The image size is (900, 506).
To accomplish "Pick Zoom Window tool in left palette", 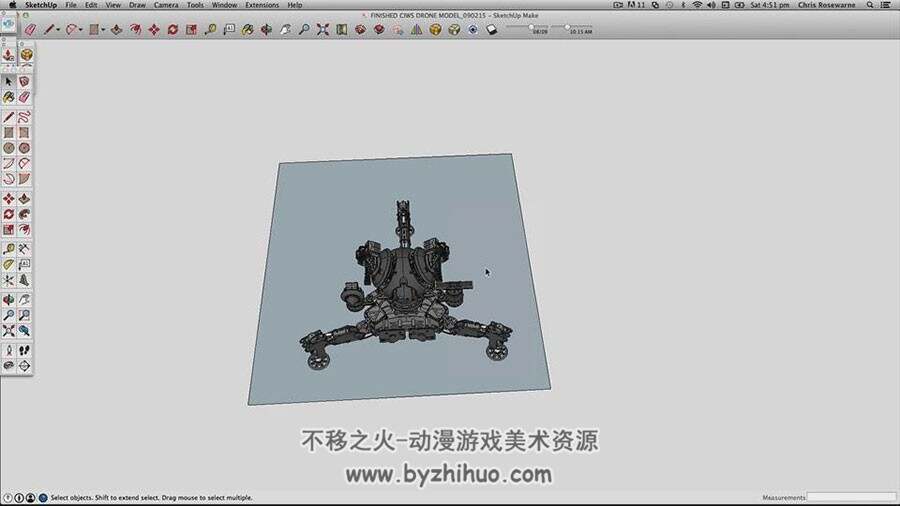I will [x=24, y=316].
